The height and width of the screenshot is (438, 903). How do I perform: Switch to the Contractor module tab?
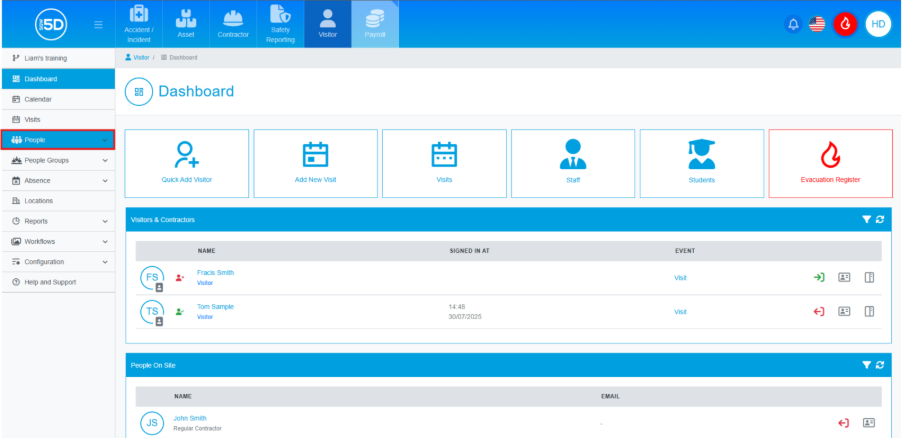tap(233, 24)
